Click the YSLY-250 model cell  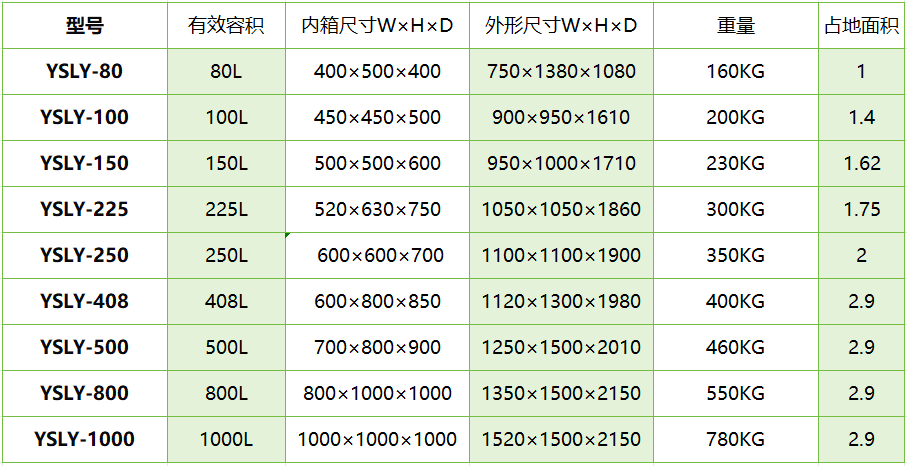coord(85,256)
